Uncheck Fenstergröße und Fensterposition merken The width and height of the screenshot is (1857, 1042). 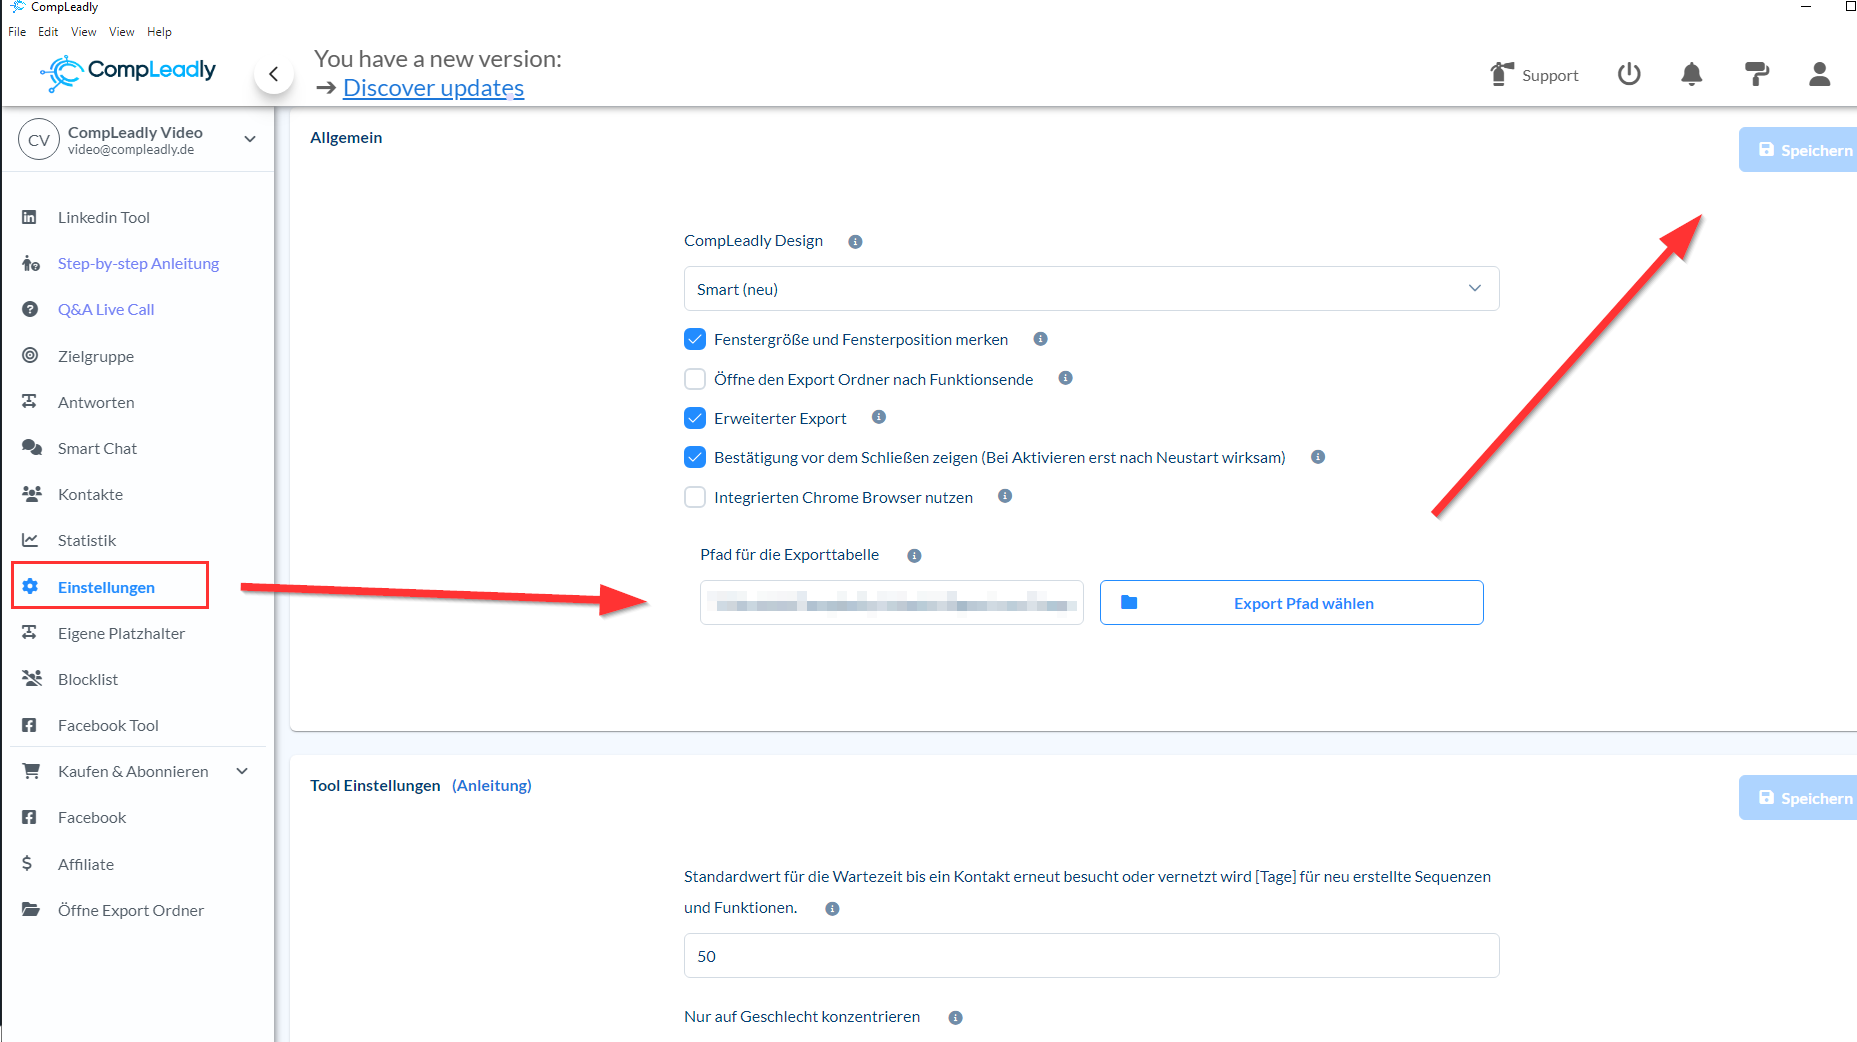(x=695, y=340)
